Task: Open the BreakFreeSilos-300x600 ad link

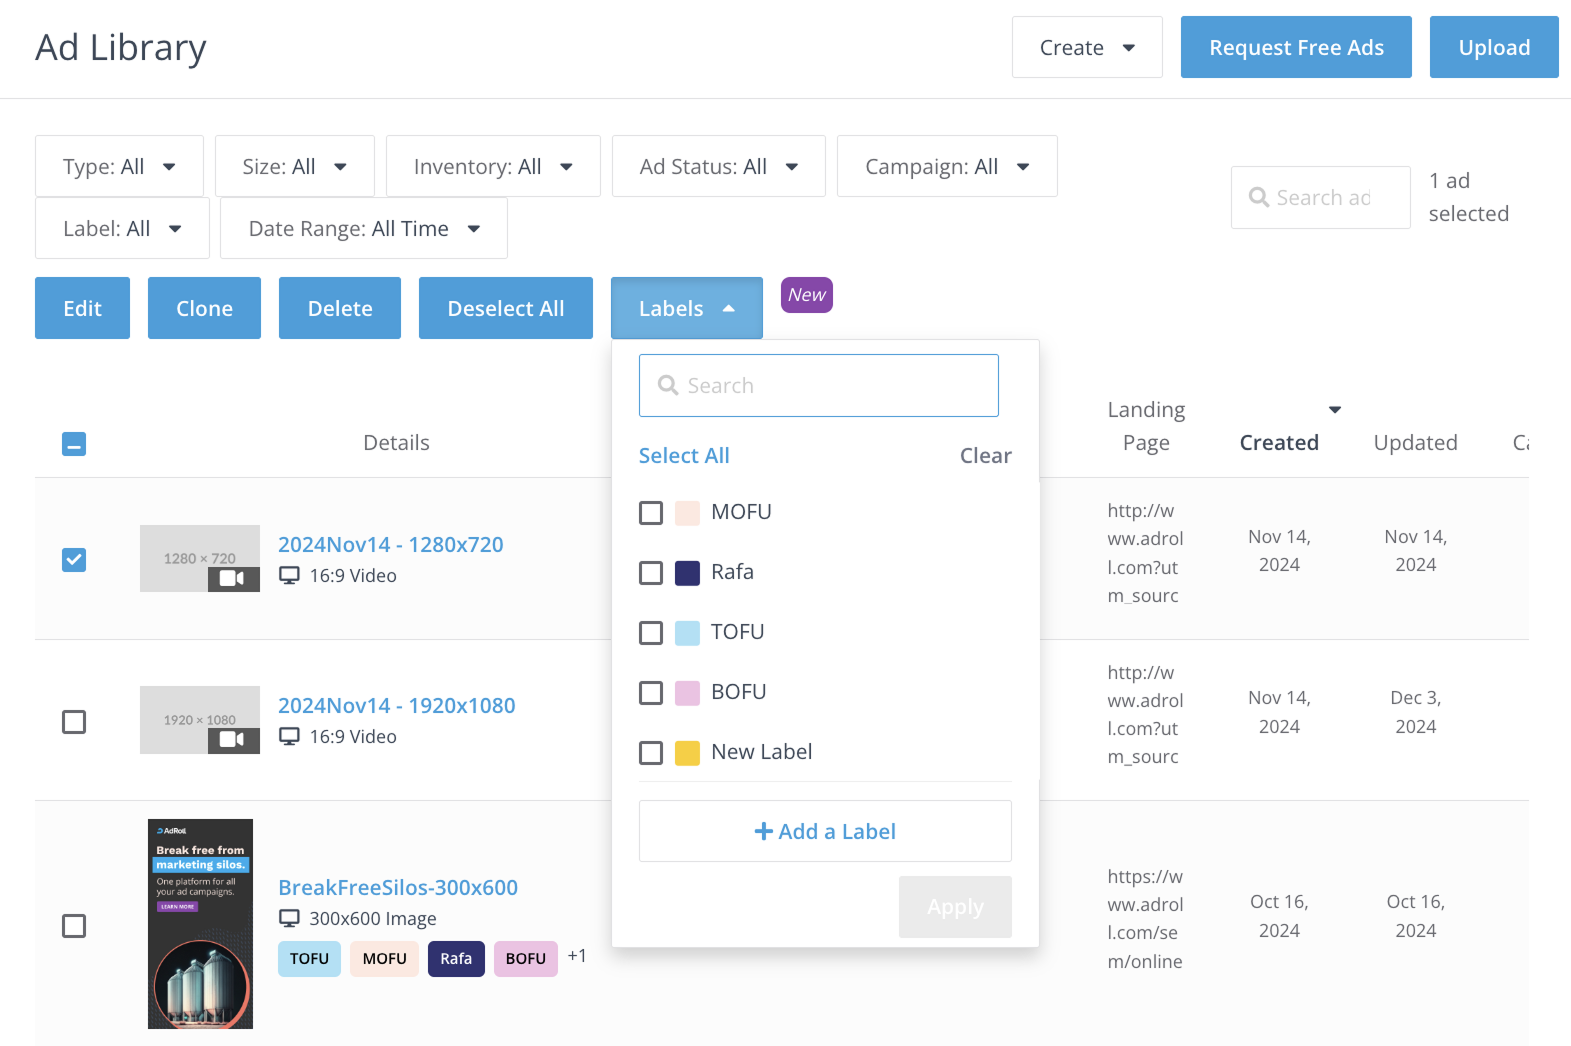Action: tap(397, 888)
